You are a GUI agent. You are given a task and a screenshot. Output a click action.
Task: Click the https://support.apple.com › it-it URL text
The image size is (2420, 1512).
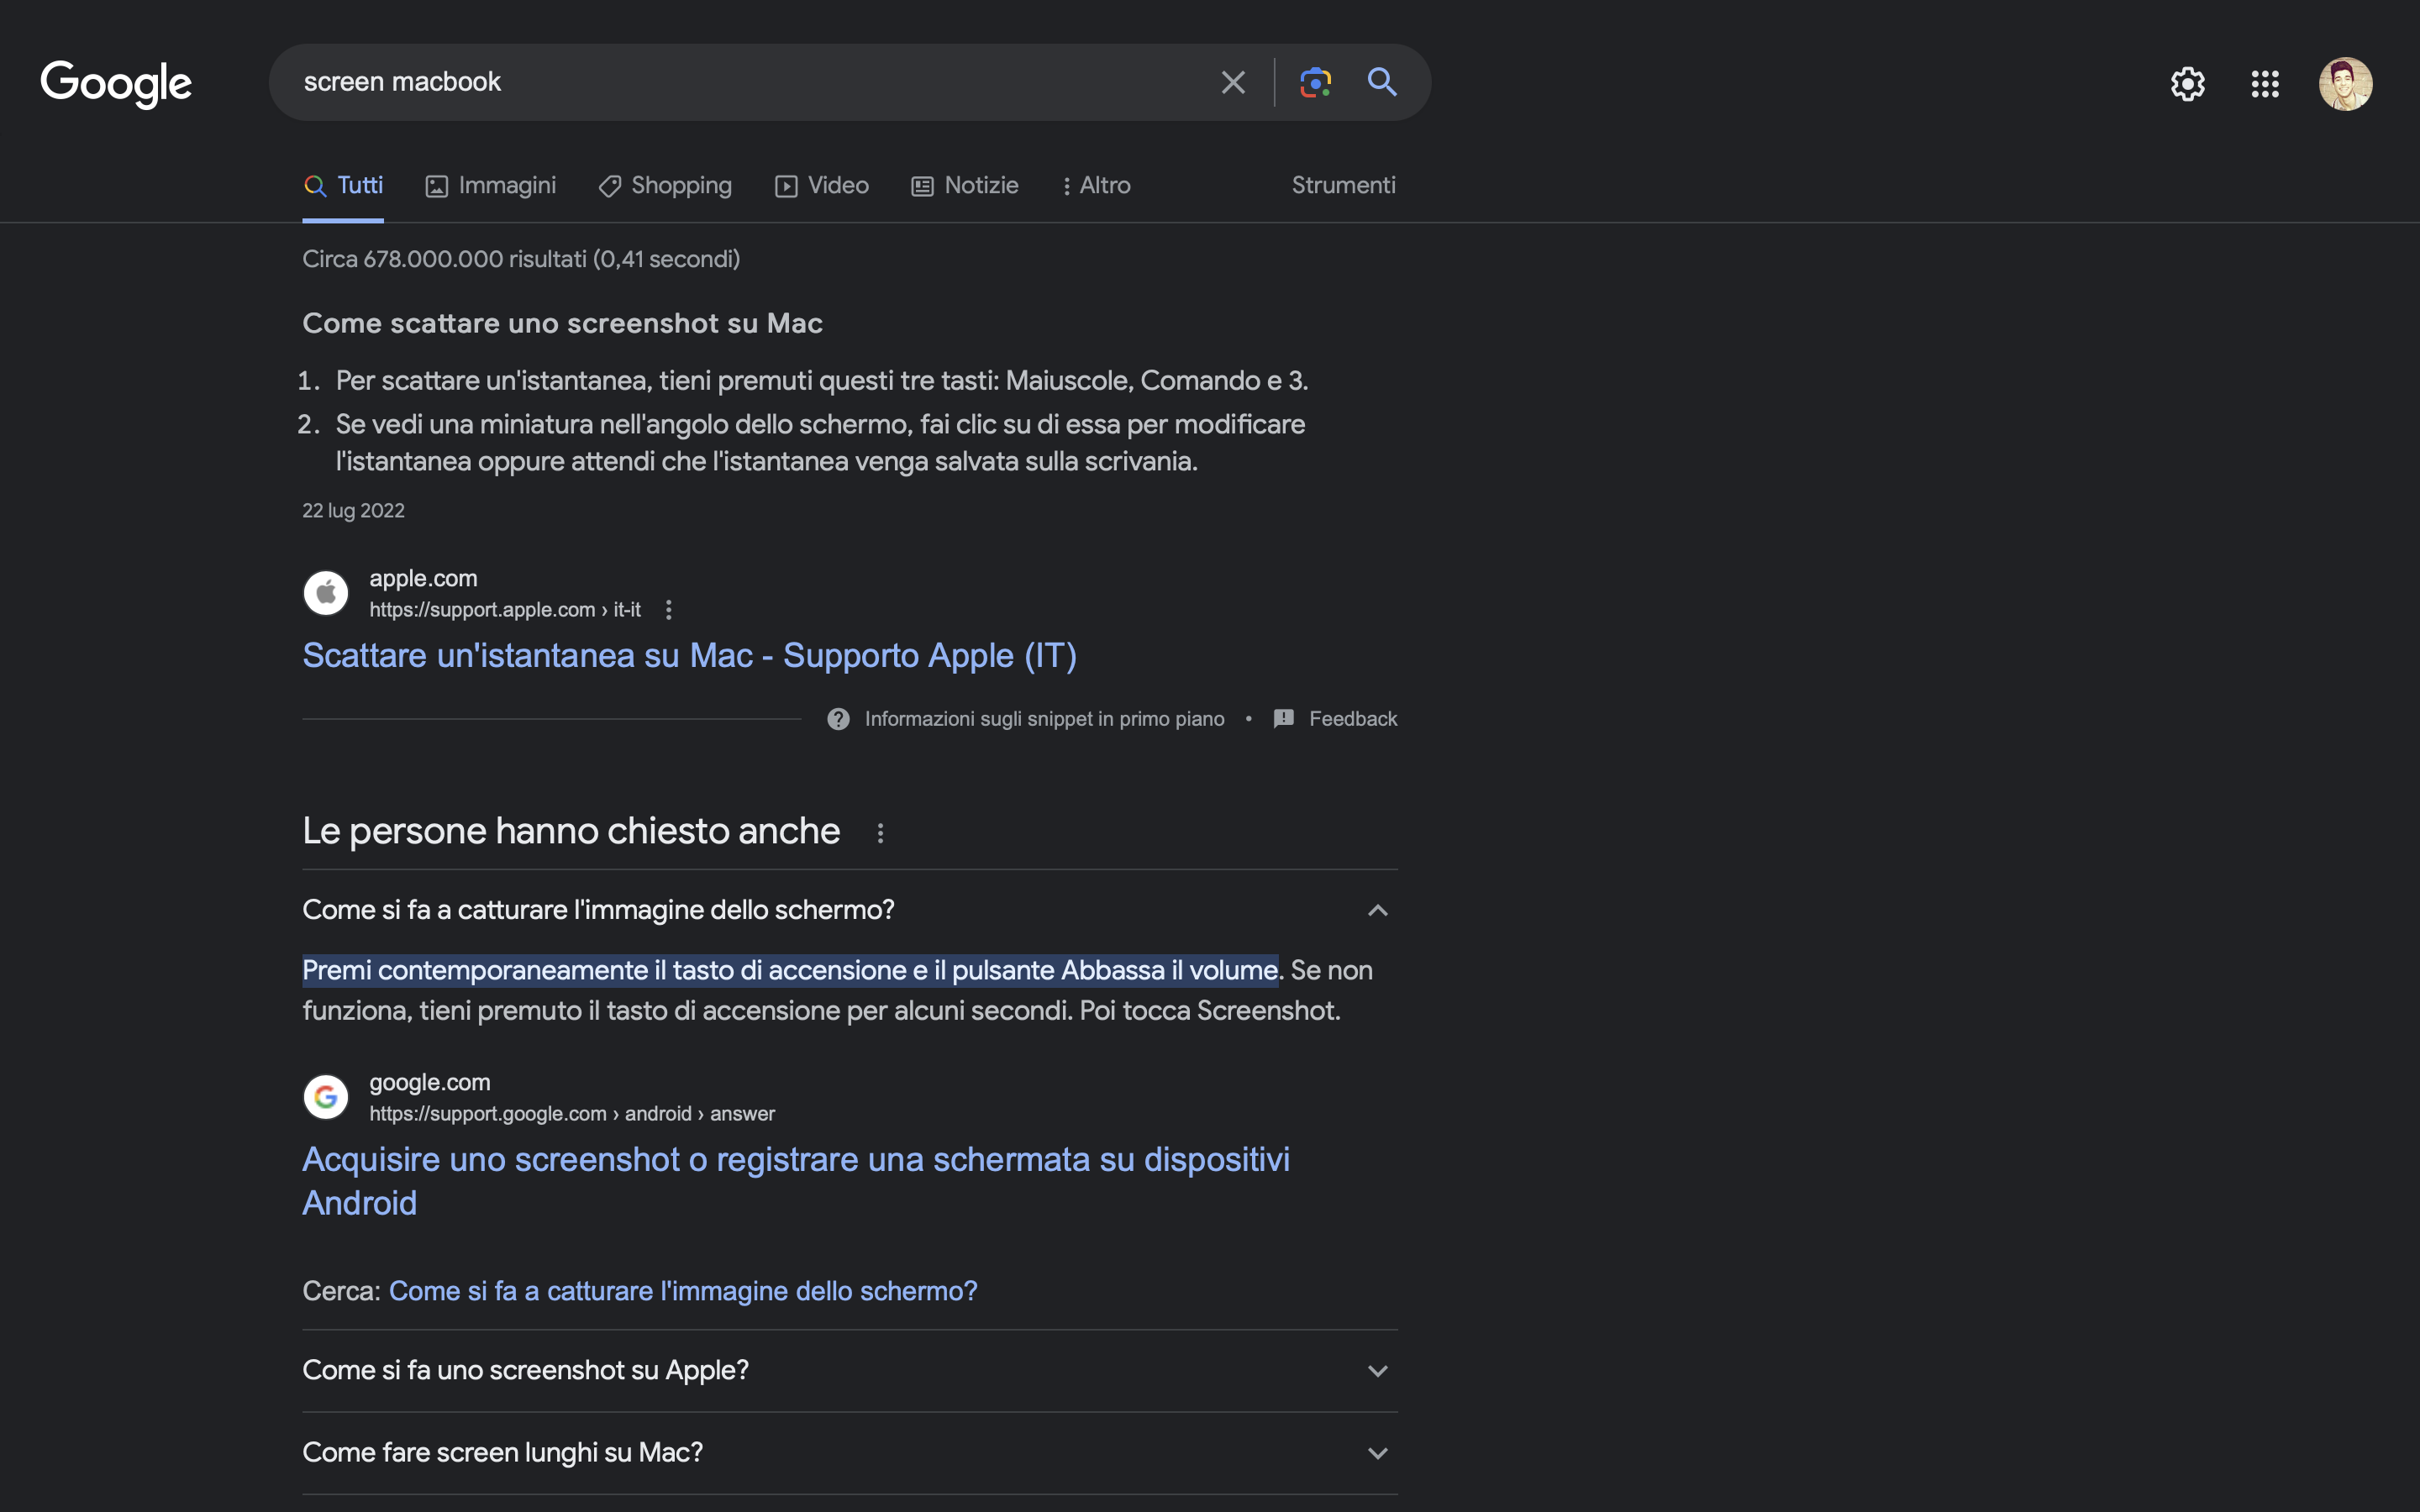pos(505,609)
